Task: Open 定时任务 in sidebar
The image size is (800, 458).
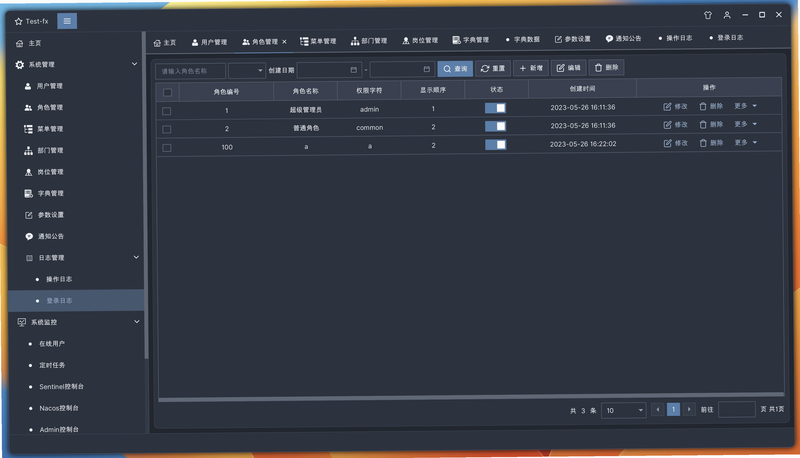Action: [52, 365]
